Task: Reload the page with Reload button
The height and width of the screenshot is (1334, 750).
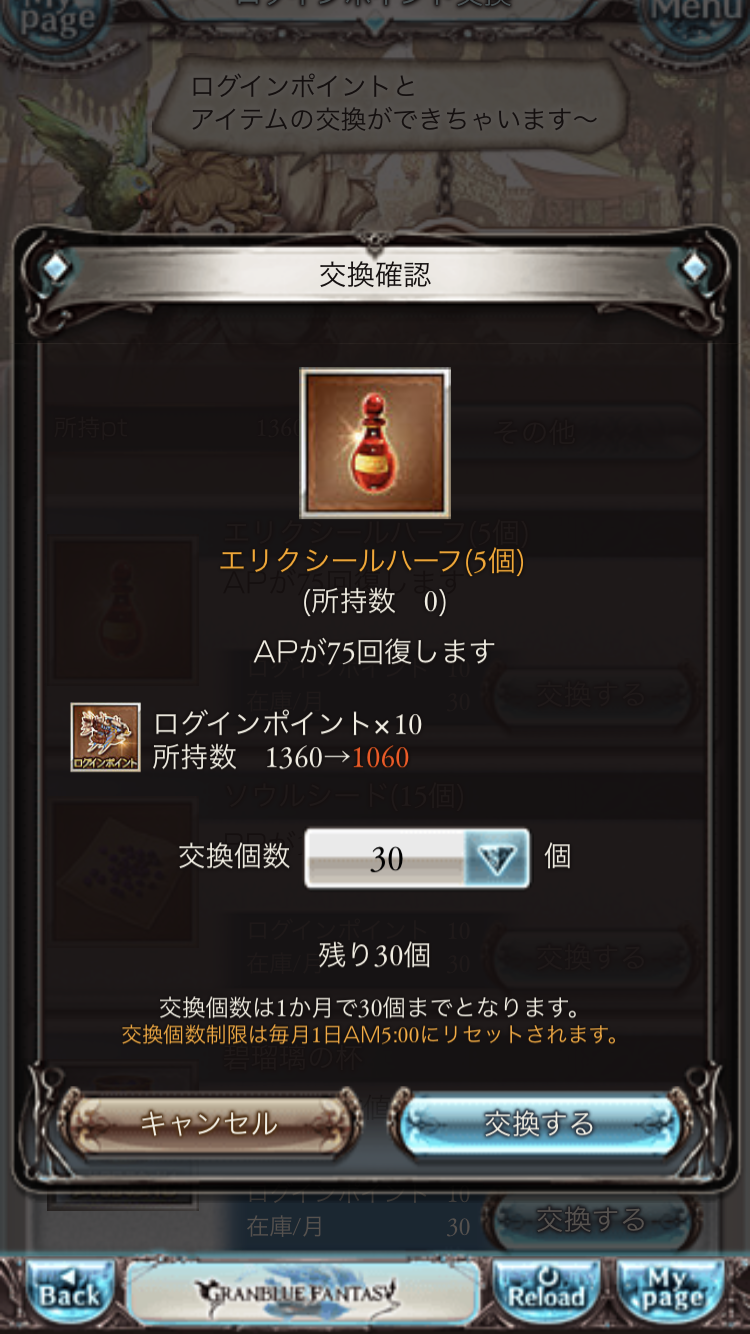Action: (x=546, y=1293)
